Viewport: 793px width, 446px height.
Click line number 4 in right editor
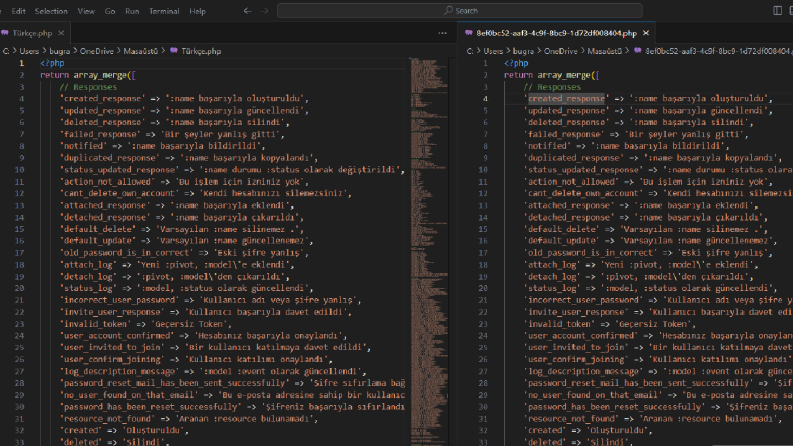[x=485, y=99]
